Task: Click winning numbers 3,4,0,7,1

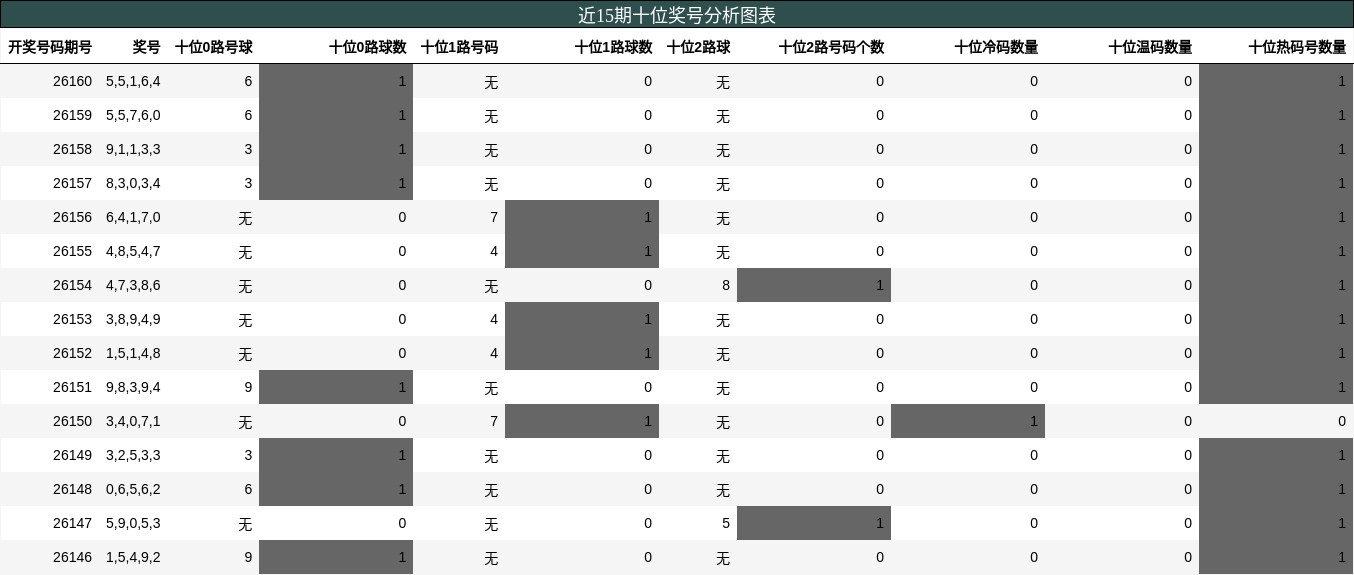Action: 133,421
